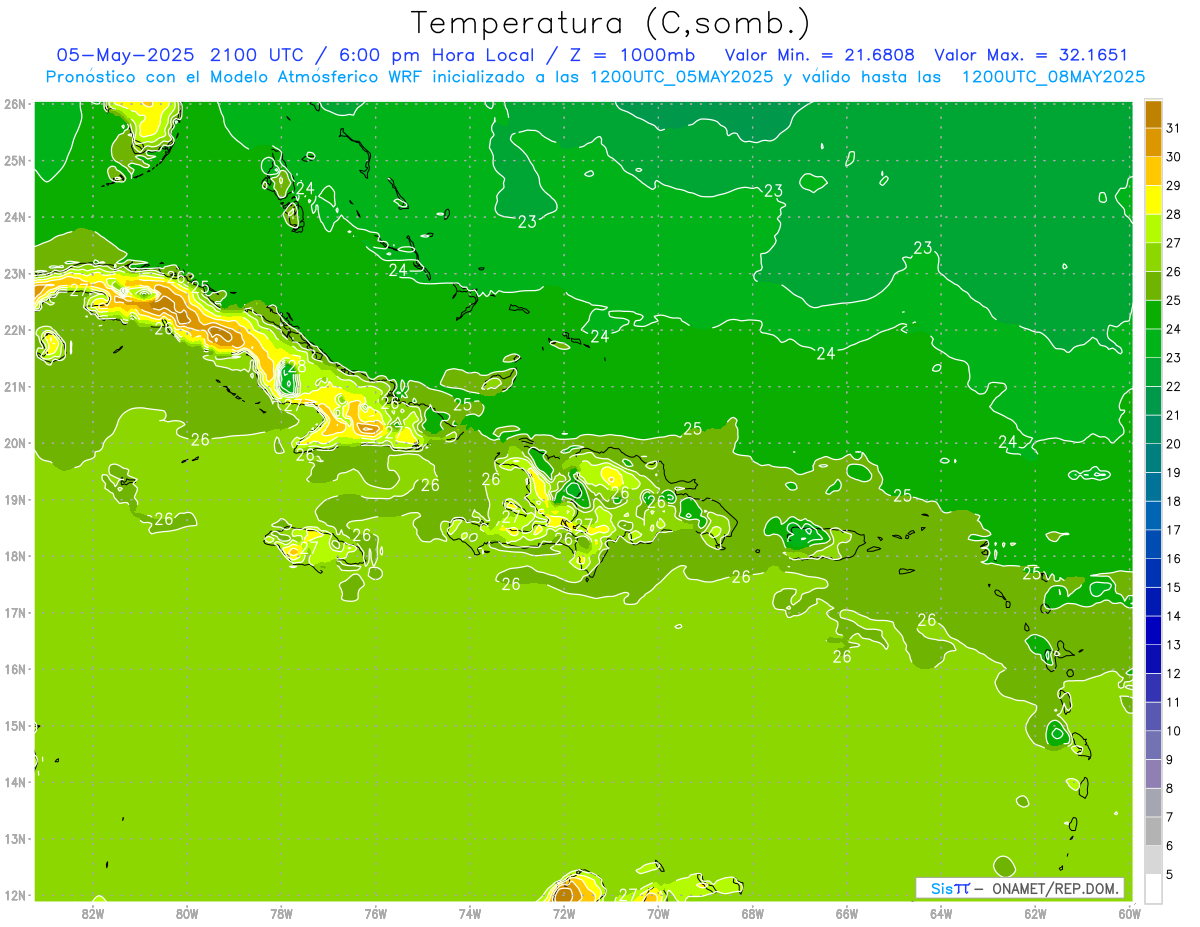The image size is (1200, 927).
Task: Click the '18N' latitude axis label
Action: (15, 556)
